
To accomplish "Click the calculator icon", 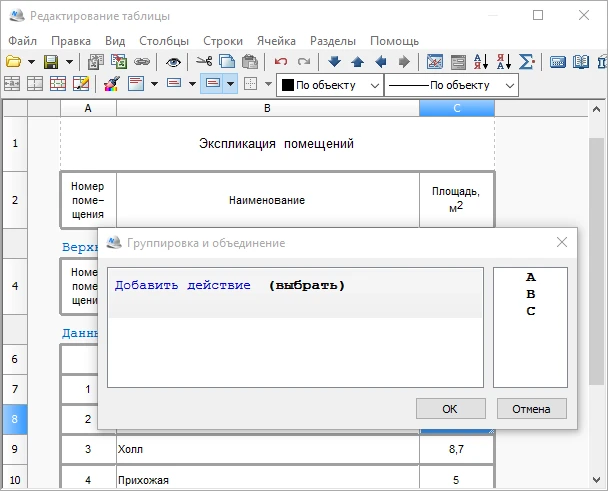I will click(556, 62).
